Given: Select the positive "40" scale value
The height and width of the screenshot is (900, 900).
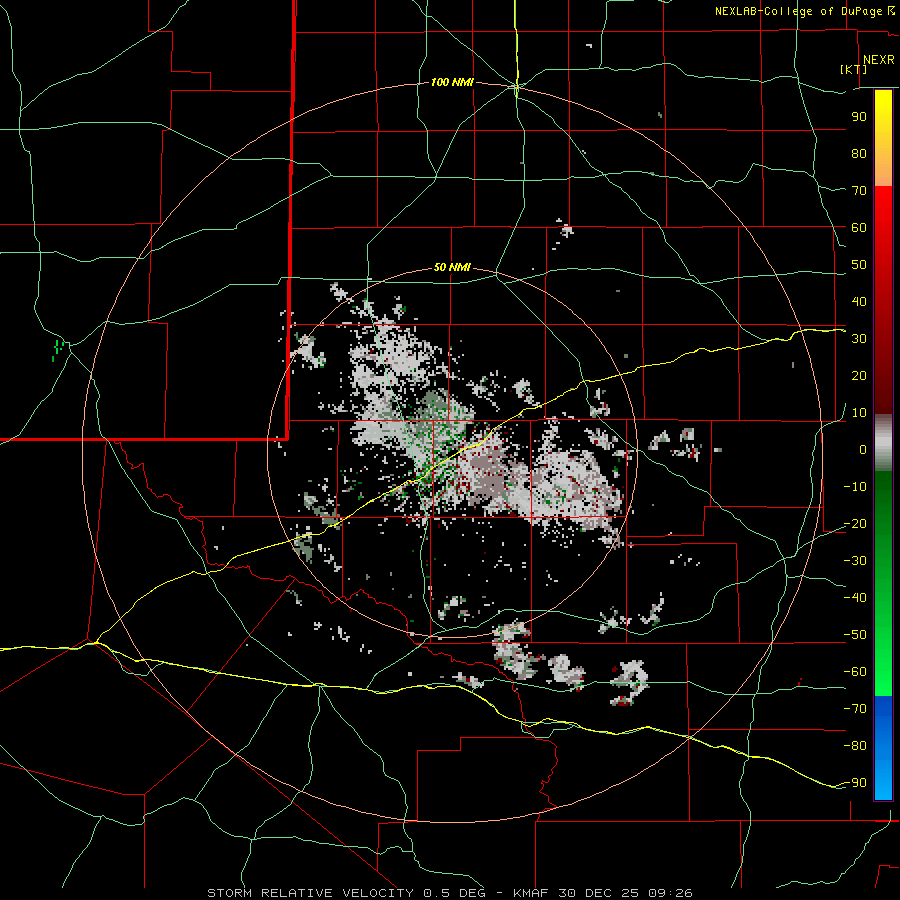Looking at the screenshot, I should click(x=859, y=302).
